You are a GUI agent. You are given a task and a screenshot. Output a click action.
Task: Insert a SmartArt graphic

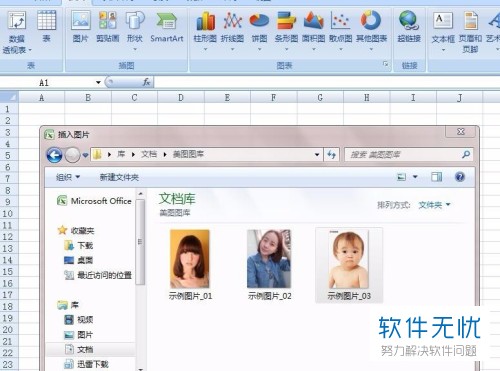(167, 27)
